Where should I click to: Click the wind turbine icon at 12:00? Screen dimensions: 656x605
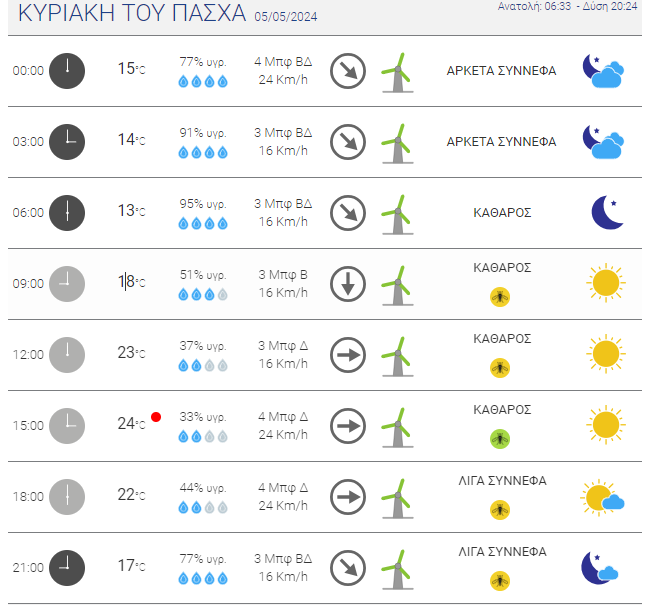click(x=397, y=356)
